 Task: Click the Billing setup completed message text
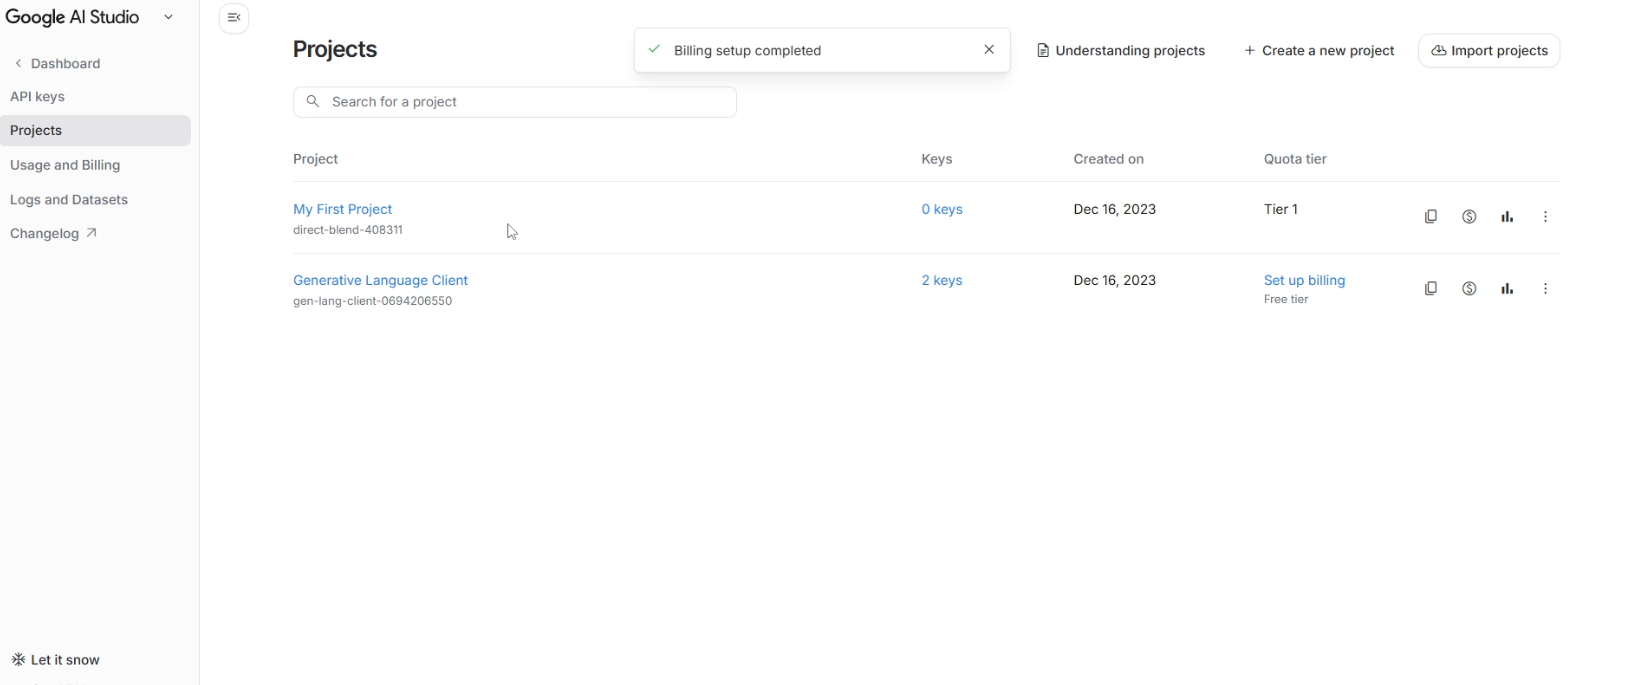pos(748,51)
